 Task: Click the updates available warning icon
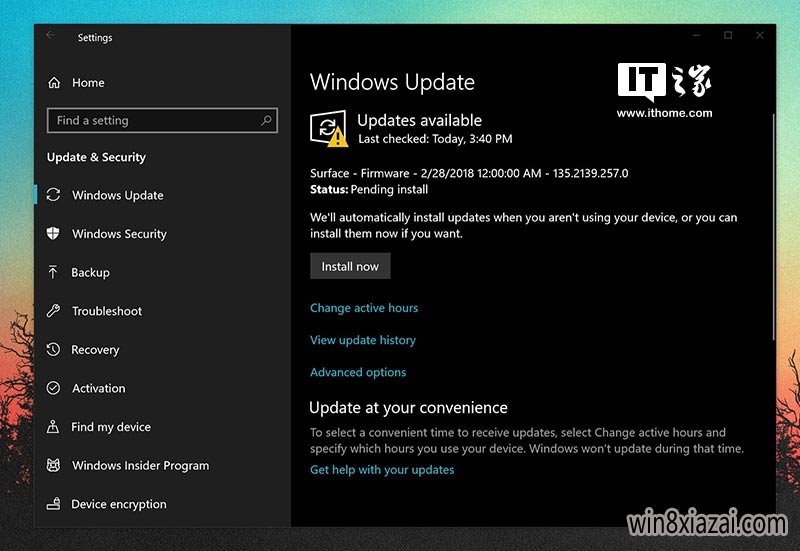(329, 129)
